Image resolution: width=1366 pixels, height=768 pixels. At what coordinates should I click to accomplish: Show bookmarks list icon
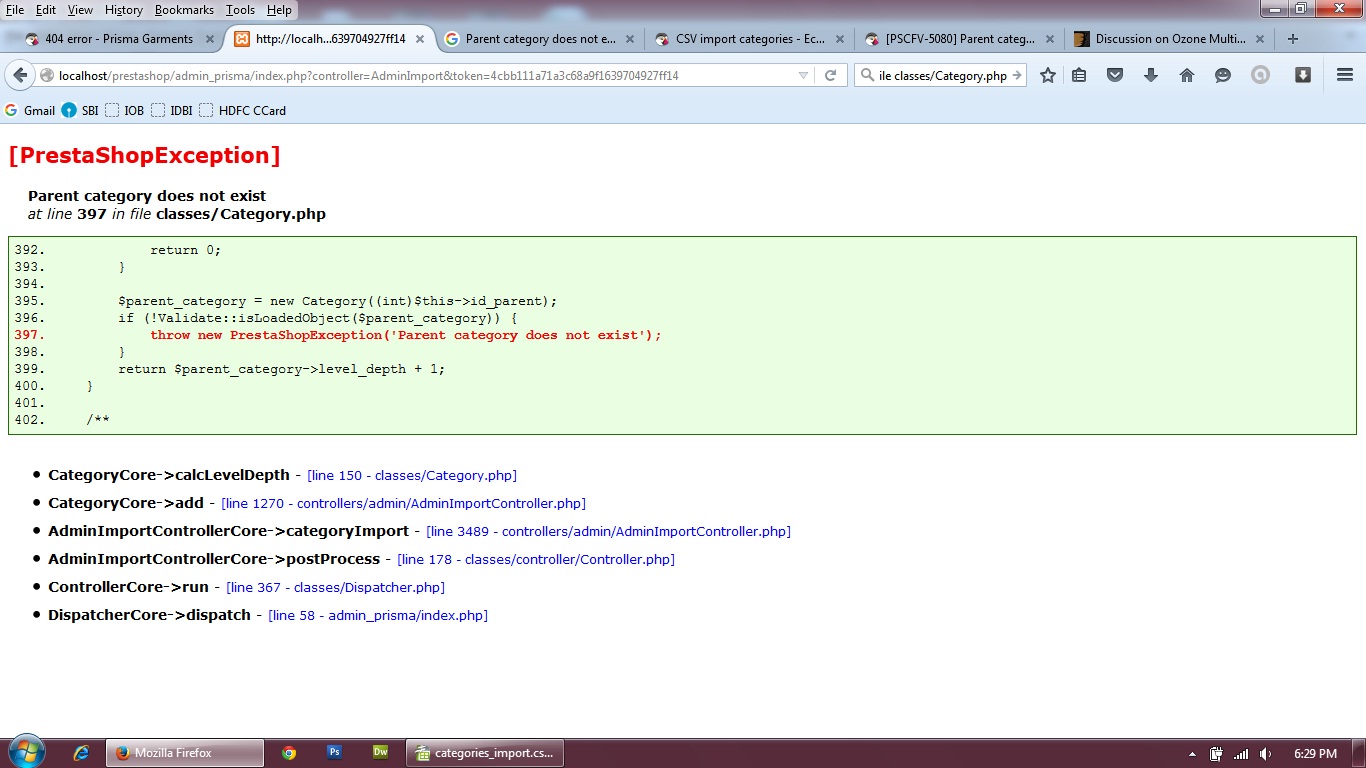point(1079,75)
